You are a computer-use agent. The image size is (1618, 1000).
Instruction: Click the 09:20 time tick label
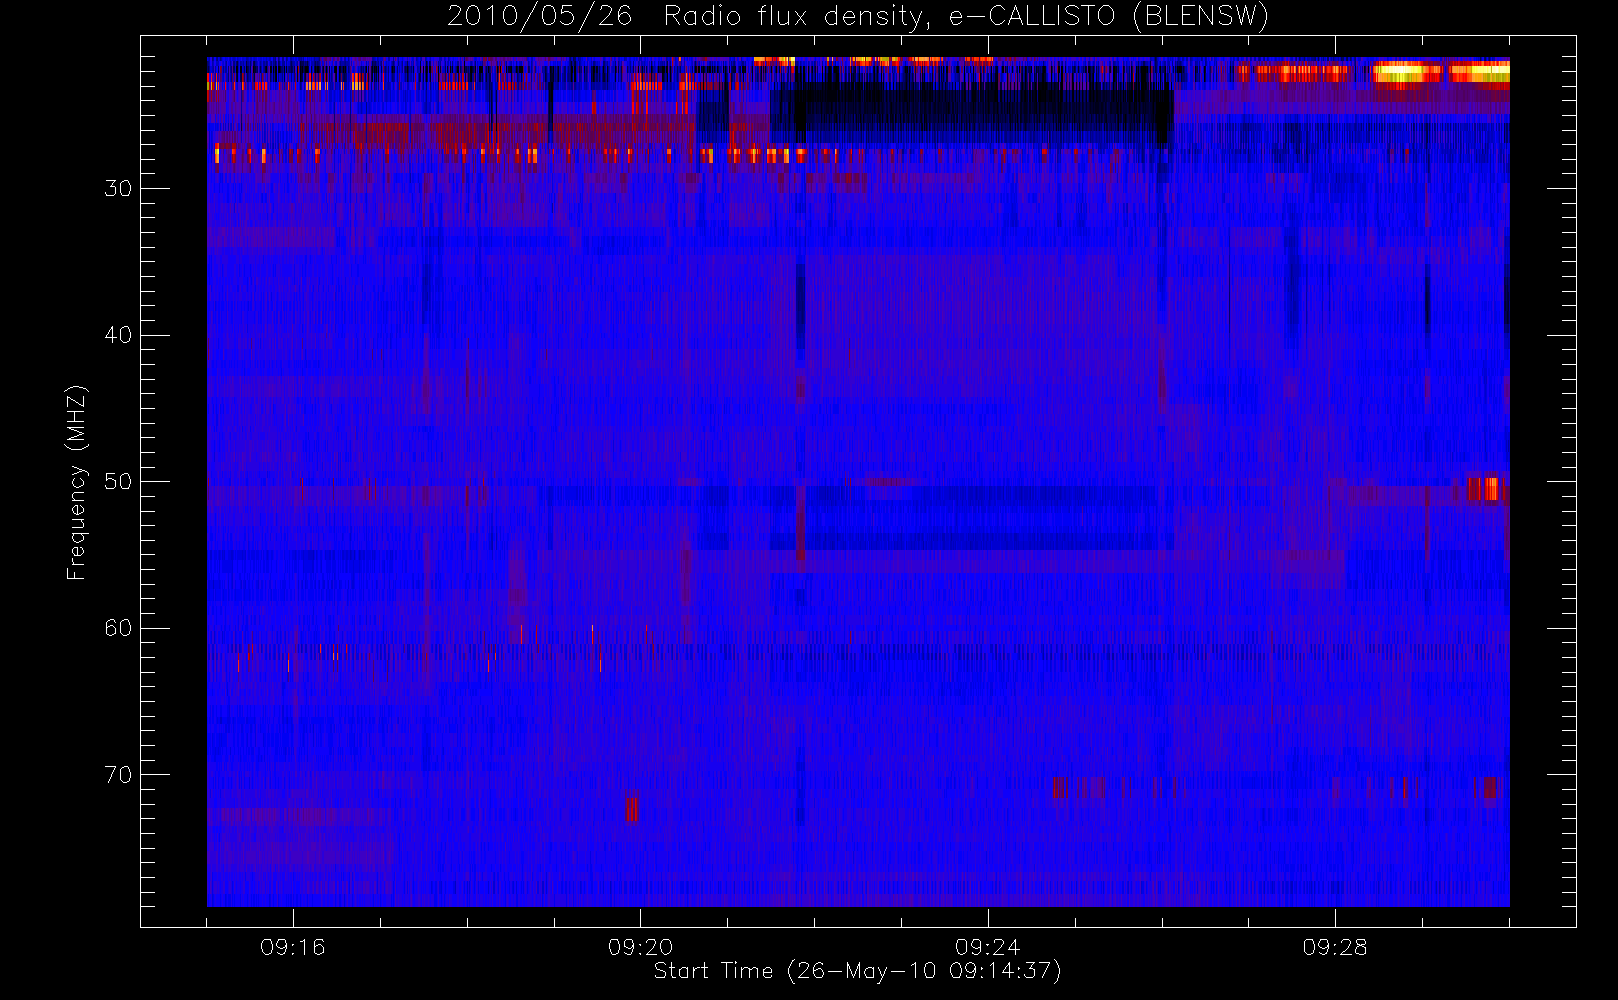click(x=640, y=947)
